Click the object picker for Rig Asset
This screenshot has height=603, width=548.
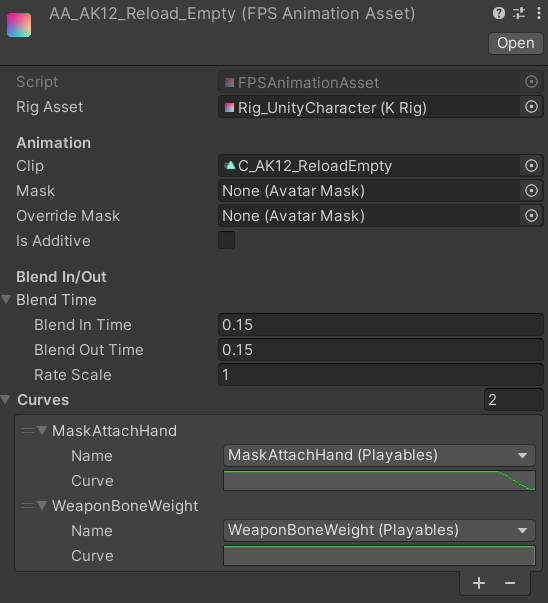pyautogui.click(x=531, y=107)
